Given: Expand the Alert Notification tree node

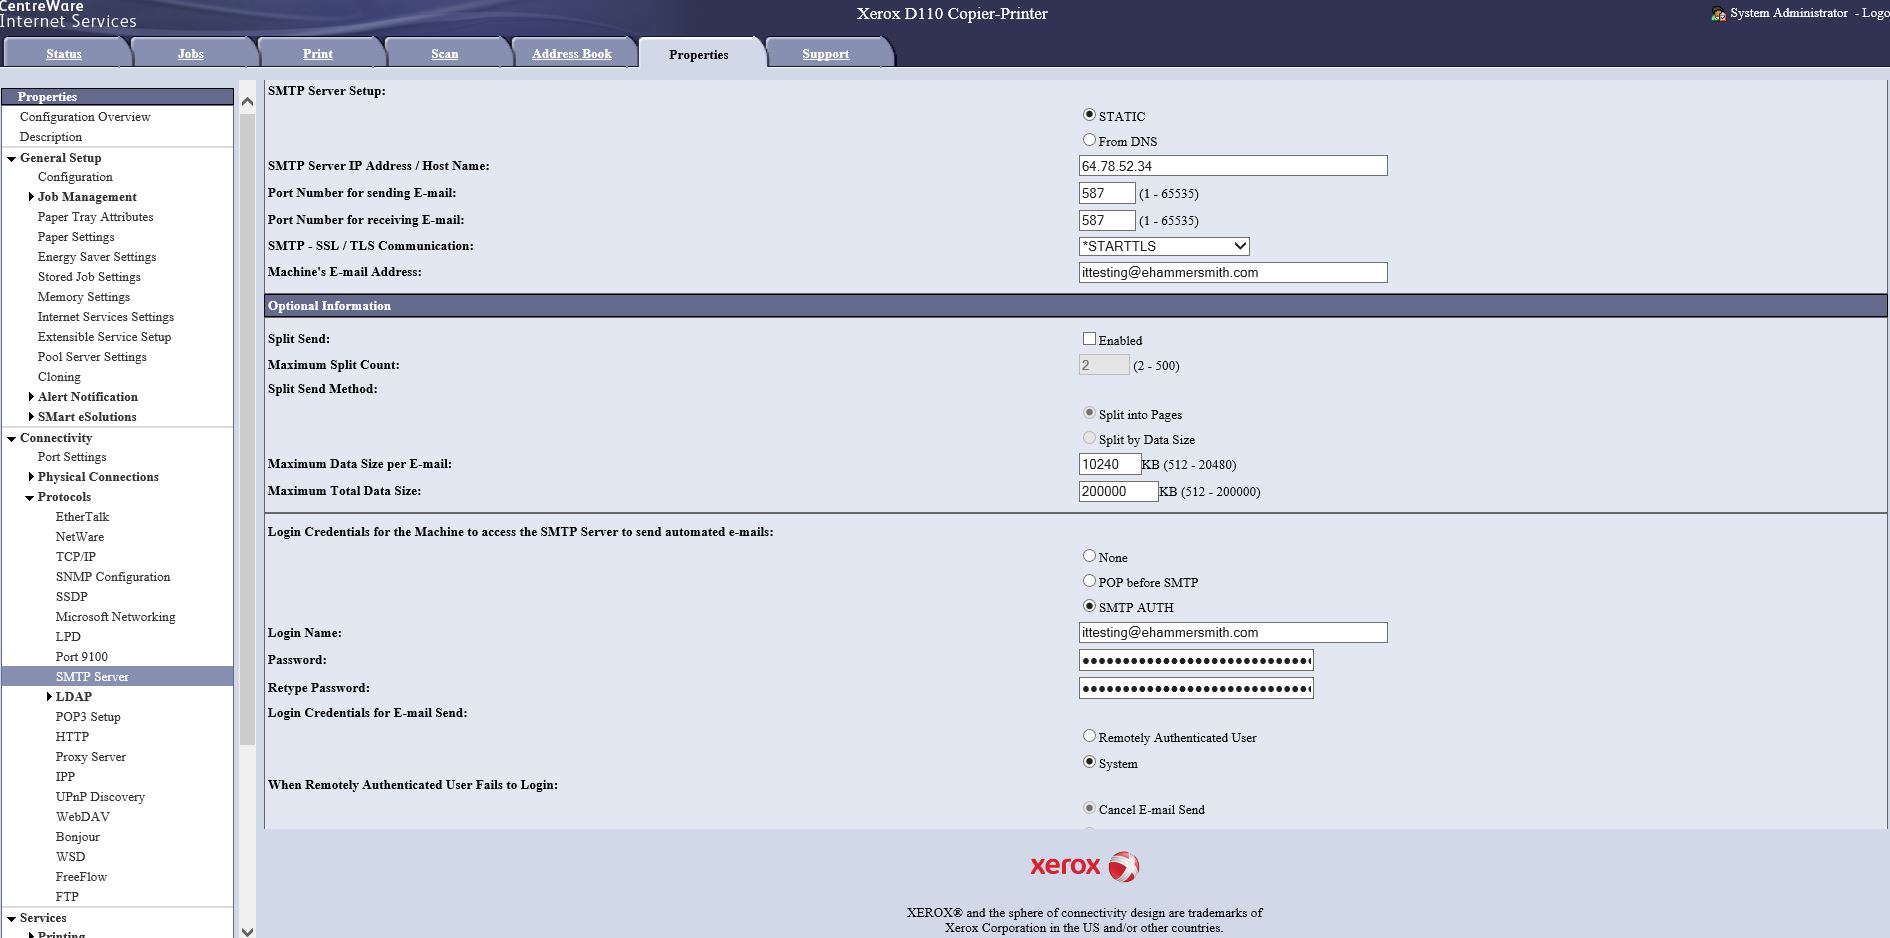Looking at the screenshot, I should pyautogui.click(x=31, y=397).
